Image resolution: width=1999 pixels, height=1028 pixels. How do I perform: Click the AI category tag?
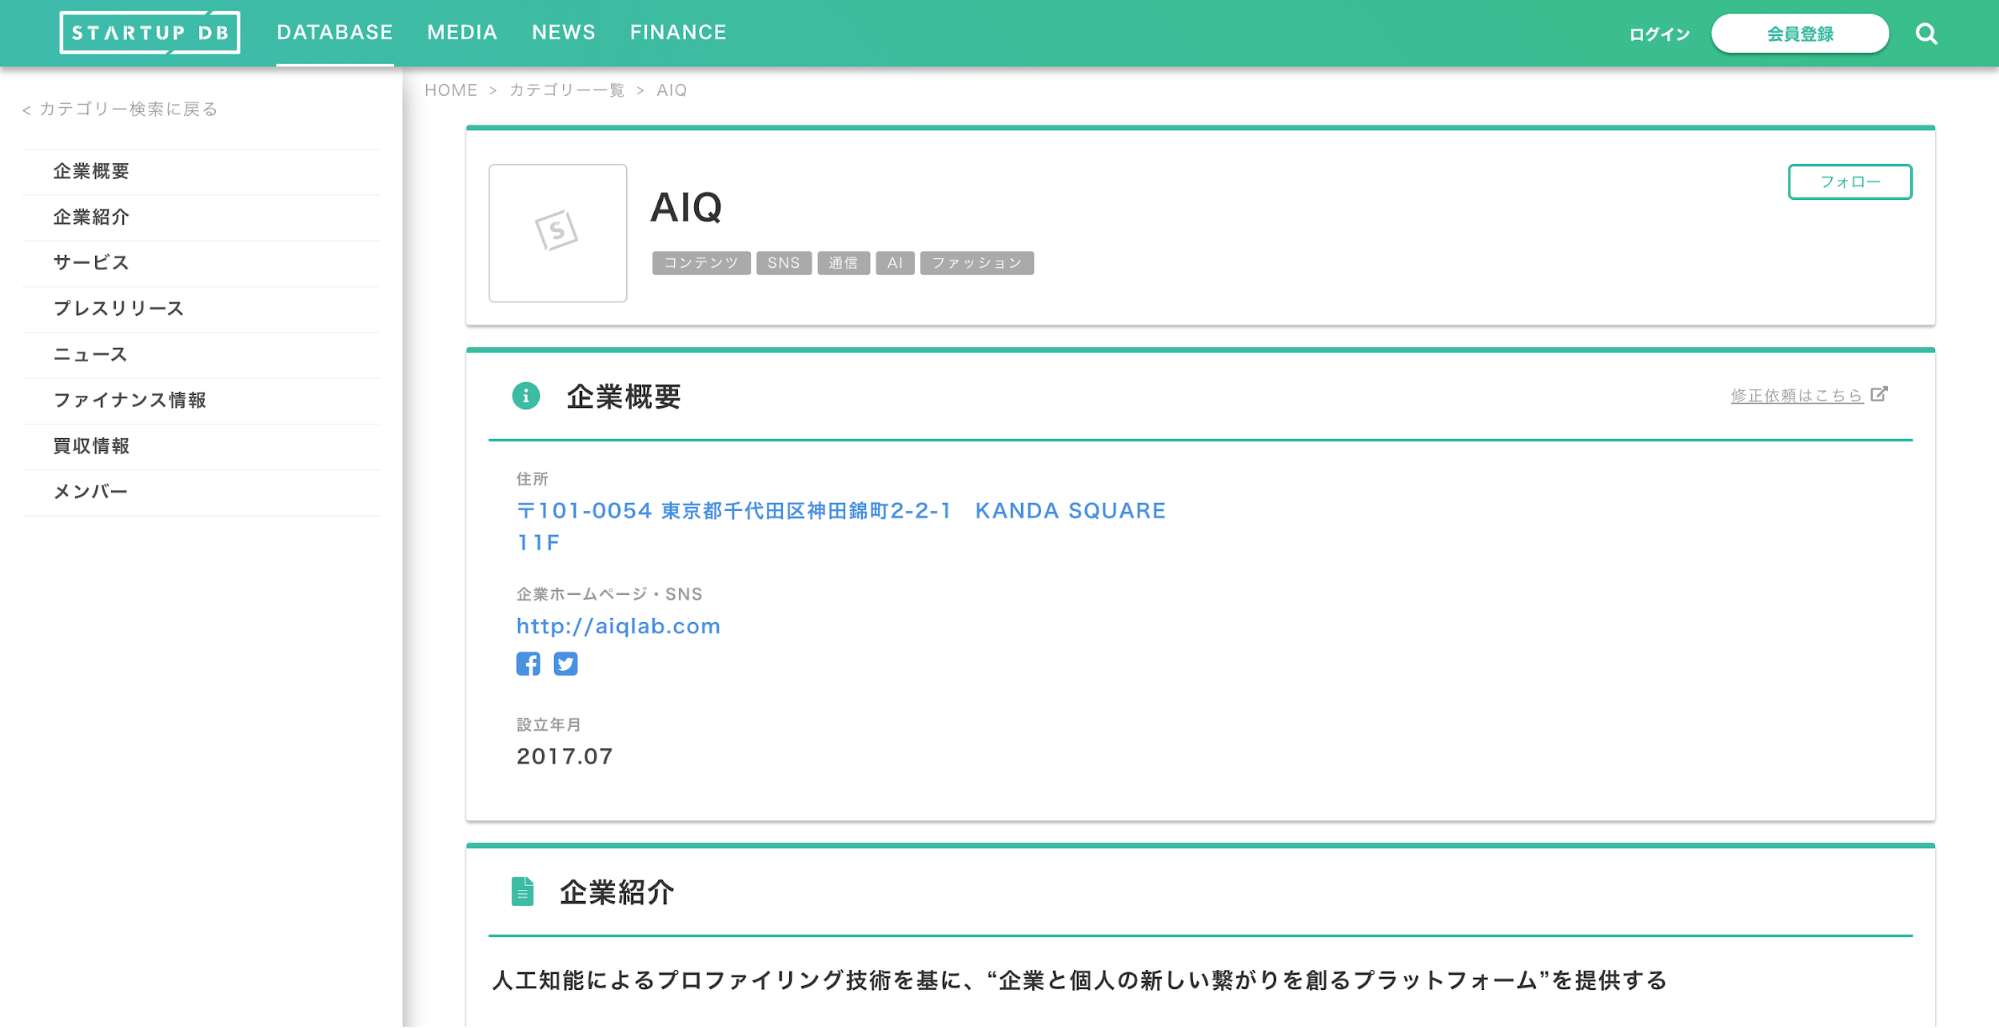point(895,263)
